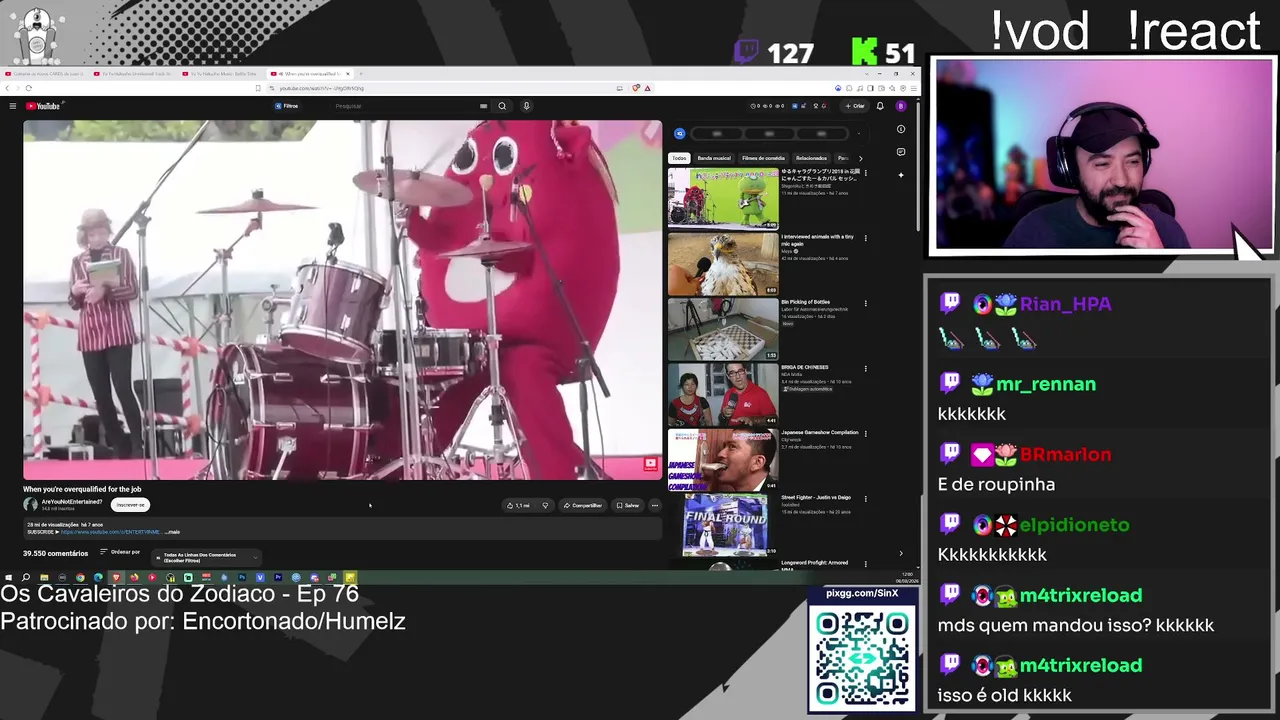Close the 'When you're overqualified' browser tab

pos(347,74)
